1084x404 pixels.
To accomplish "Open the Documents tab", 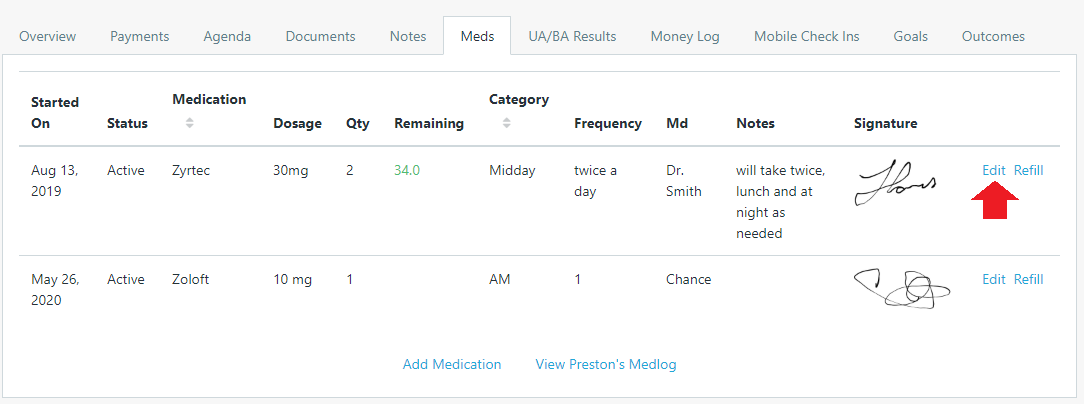I will coord(320,36).
